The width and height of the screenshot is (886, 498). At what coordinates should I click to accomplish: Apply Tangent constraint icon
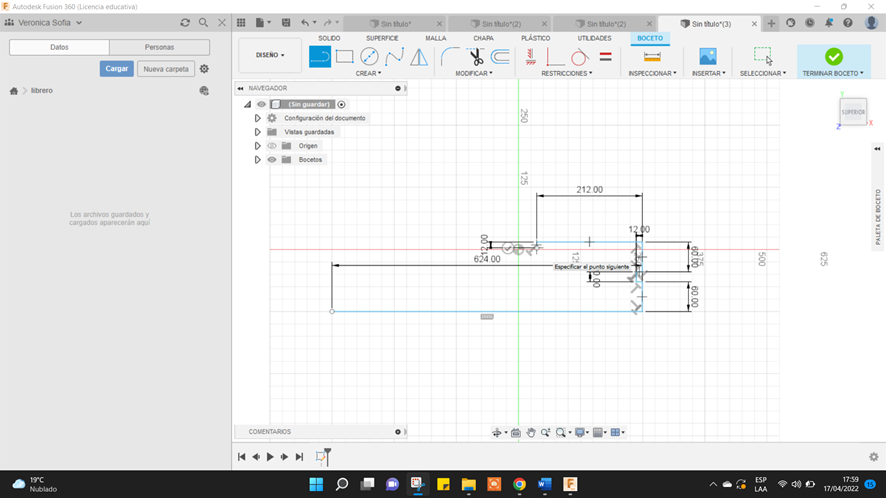point(579,57)
